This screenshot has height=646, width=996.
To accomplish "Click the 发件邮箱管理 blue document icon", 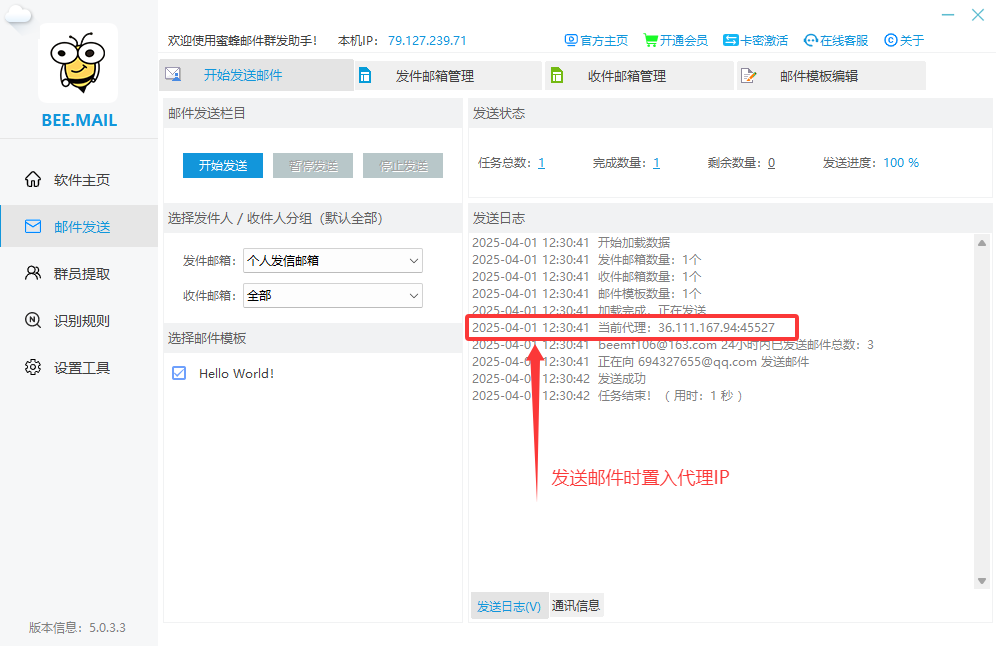I will point(365,76).
